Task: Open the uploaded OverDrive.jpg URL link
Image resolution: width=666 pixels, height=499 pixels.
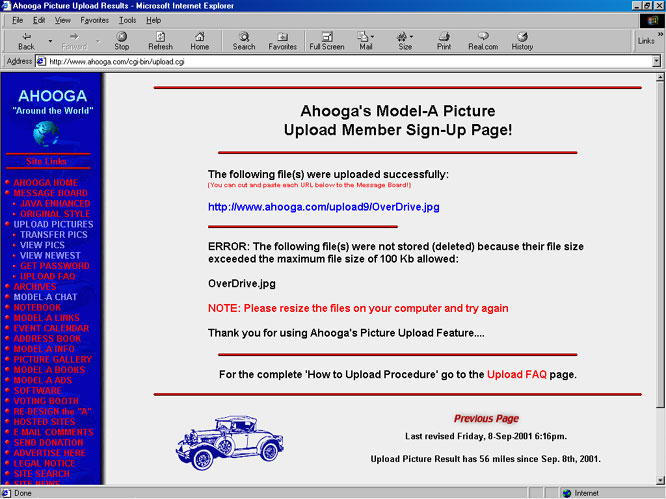Action: click(x=323, y=207)
